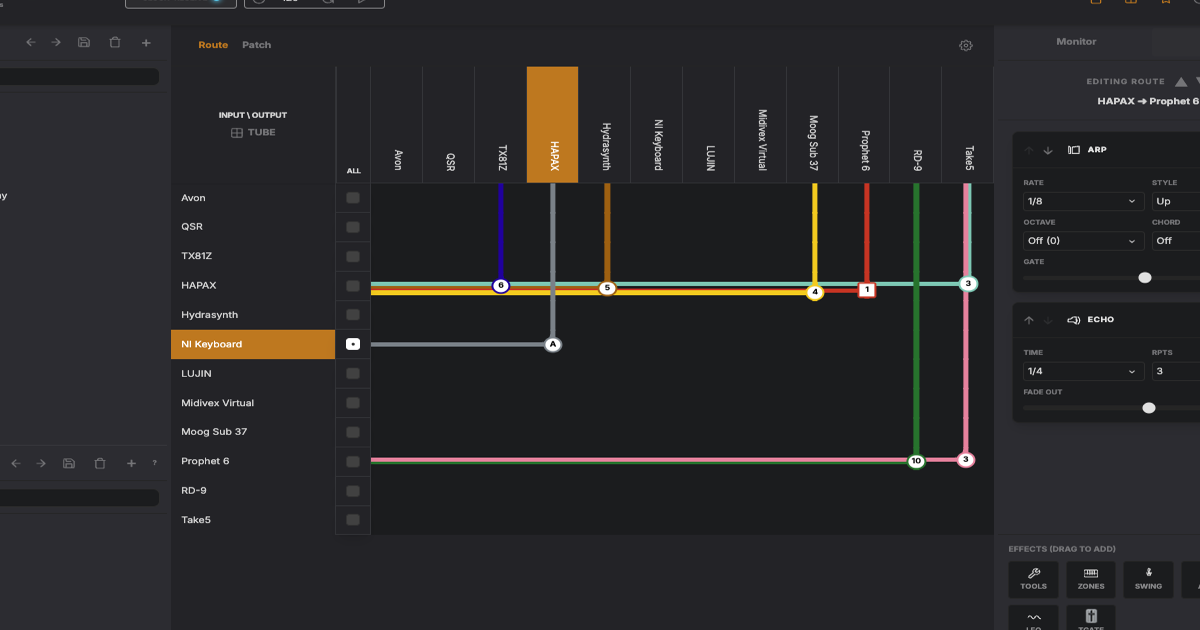Click the lower left search field
Image resolution: width=1200 pixels, height=630 pixels.
point(79,498)
